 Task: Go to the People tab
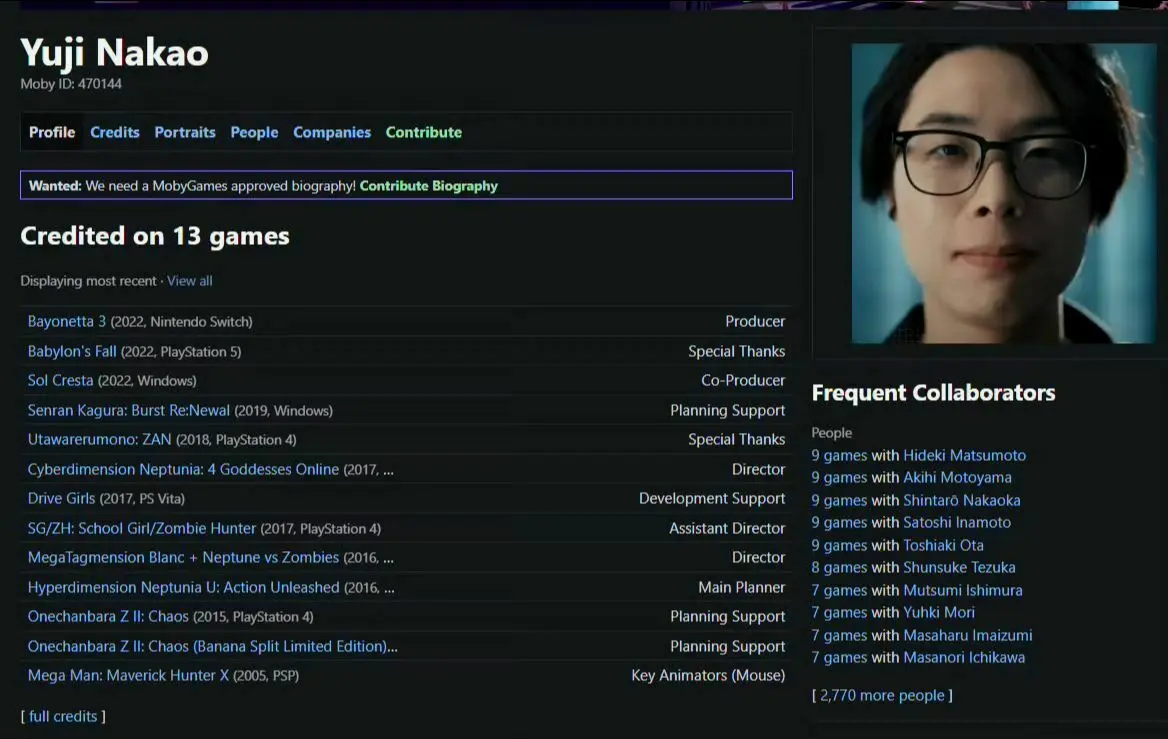(254, 133)
